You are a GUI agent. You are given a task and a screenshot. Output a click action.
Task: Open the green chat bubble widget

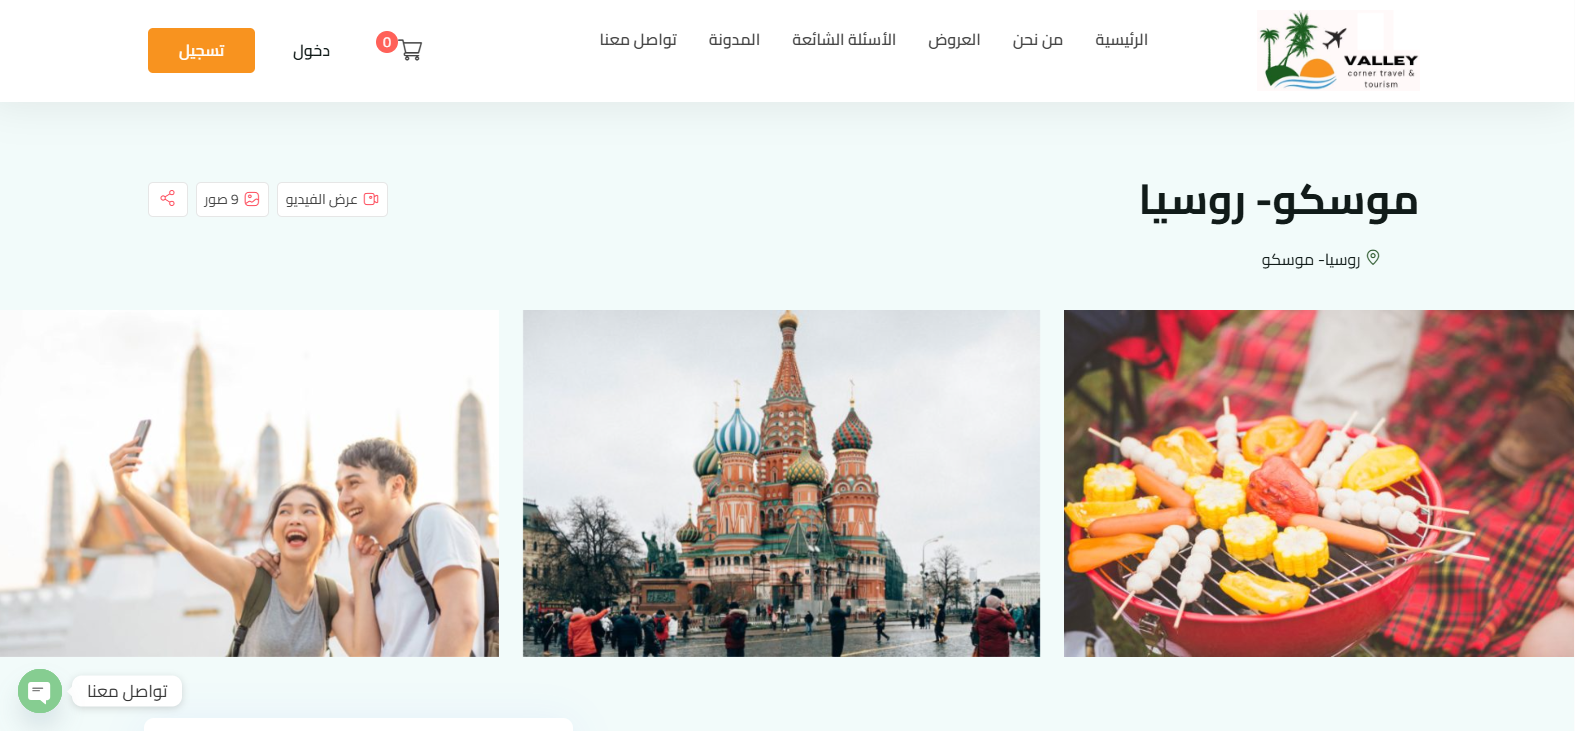40,691
